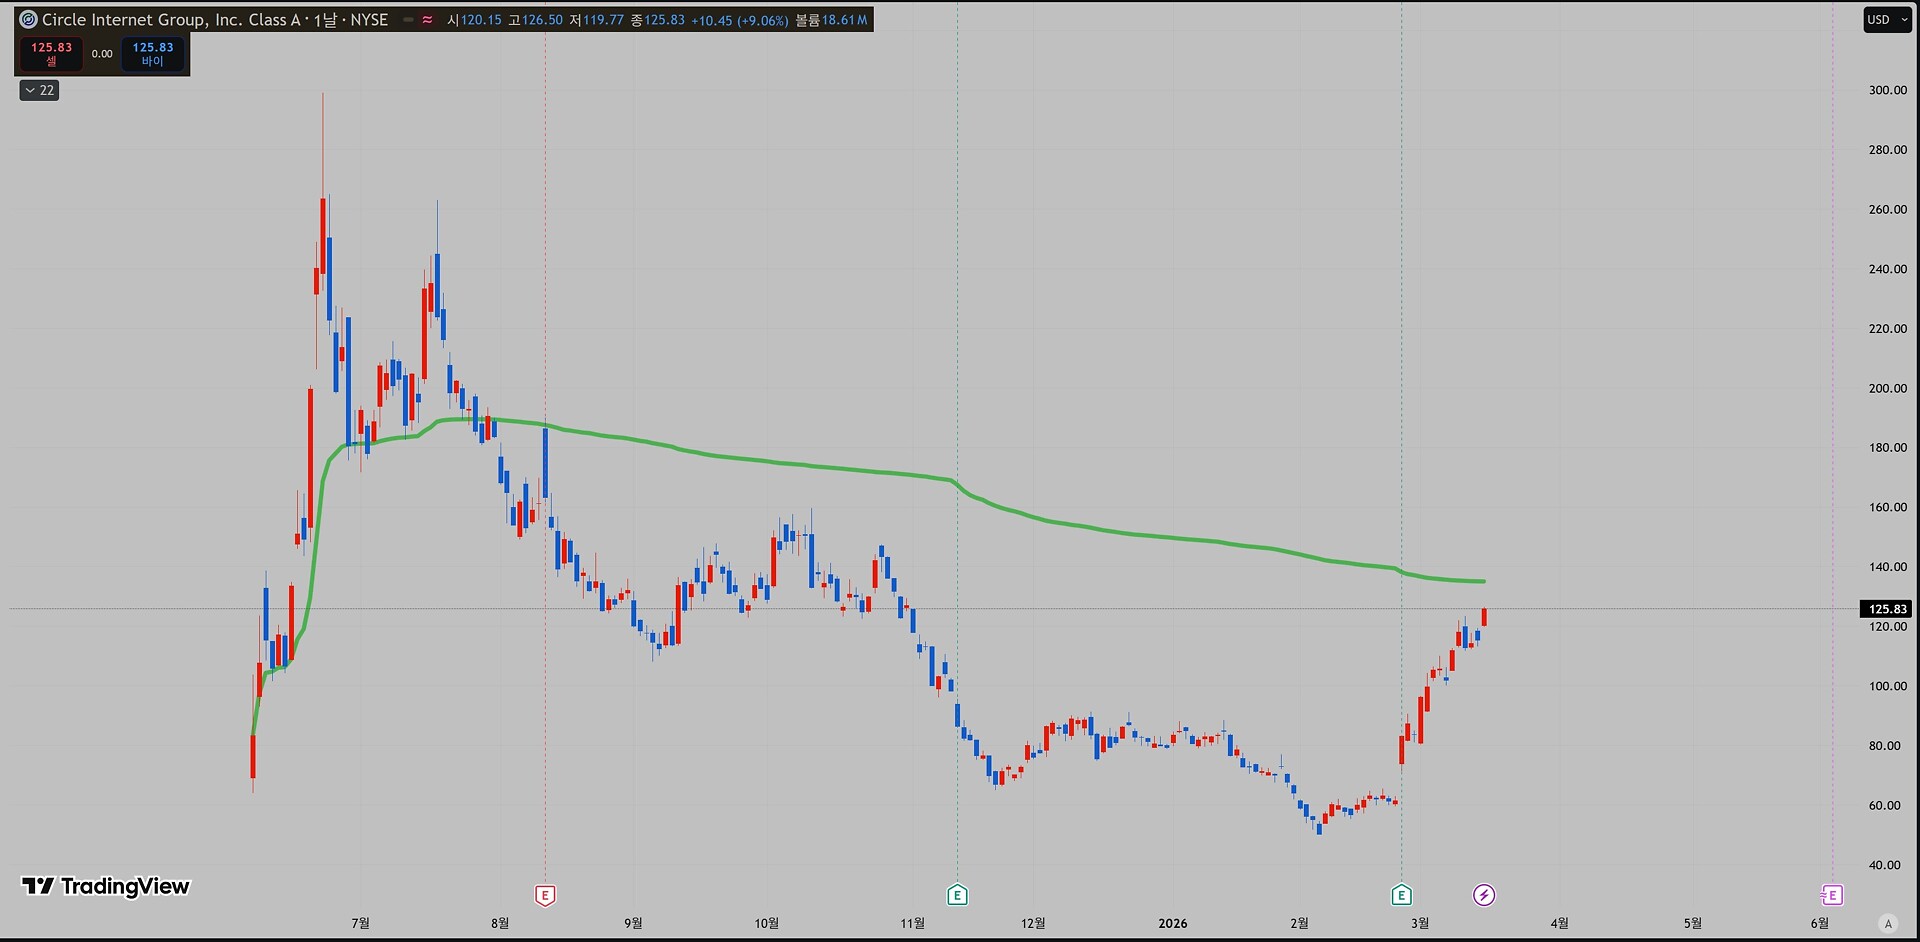Click the +10.45 (+9.06%) change value
This screenshot has height=942, width=1920.
click(739, 20)
